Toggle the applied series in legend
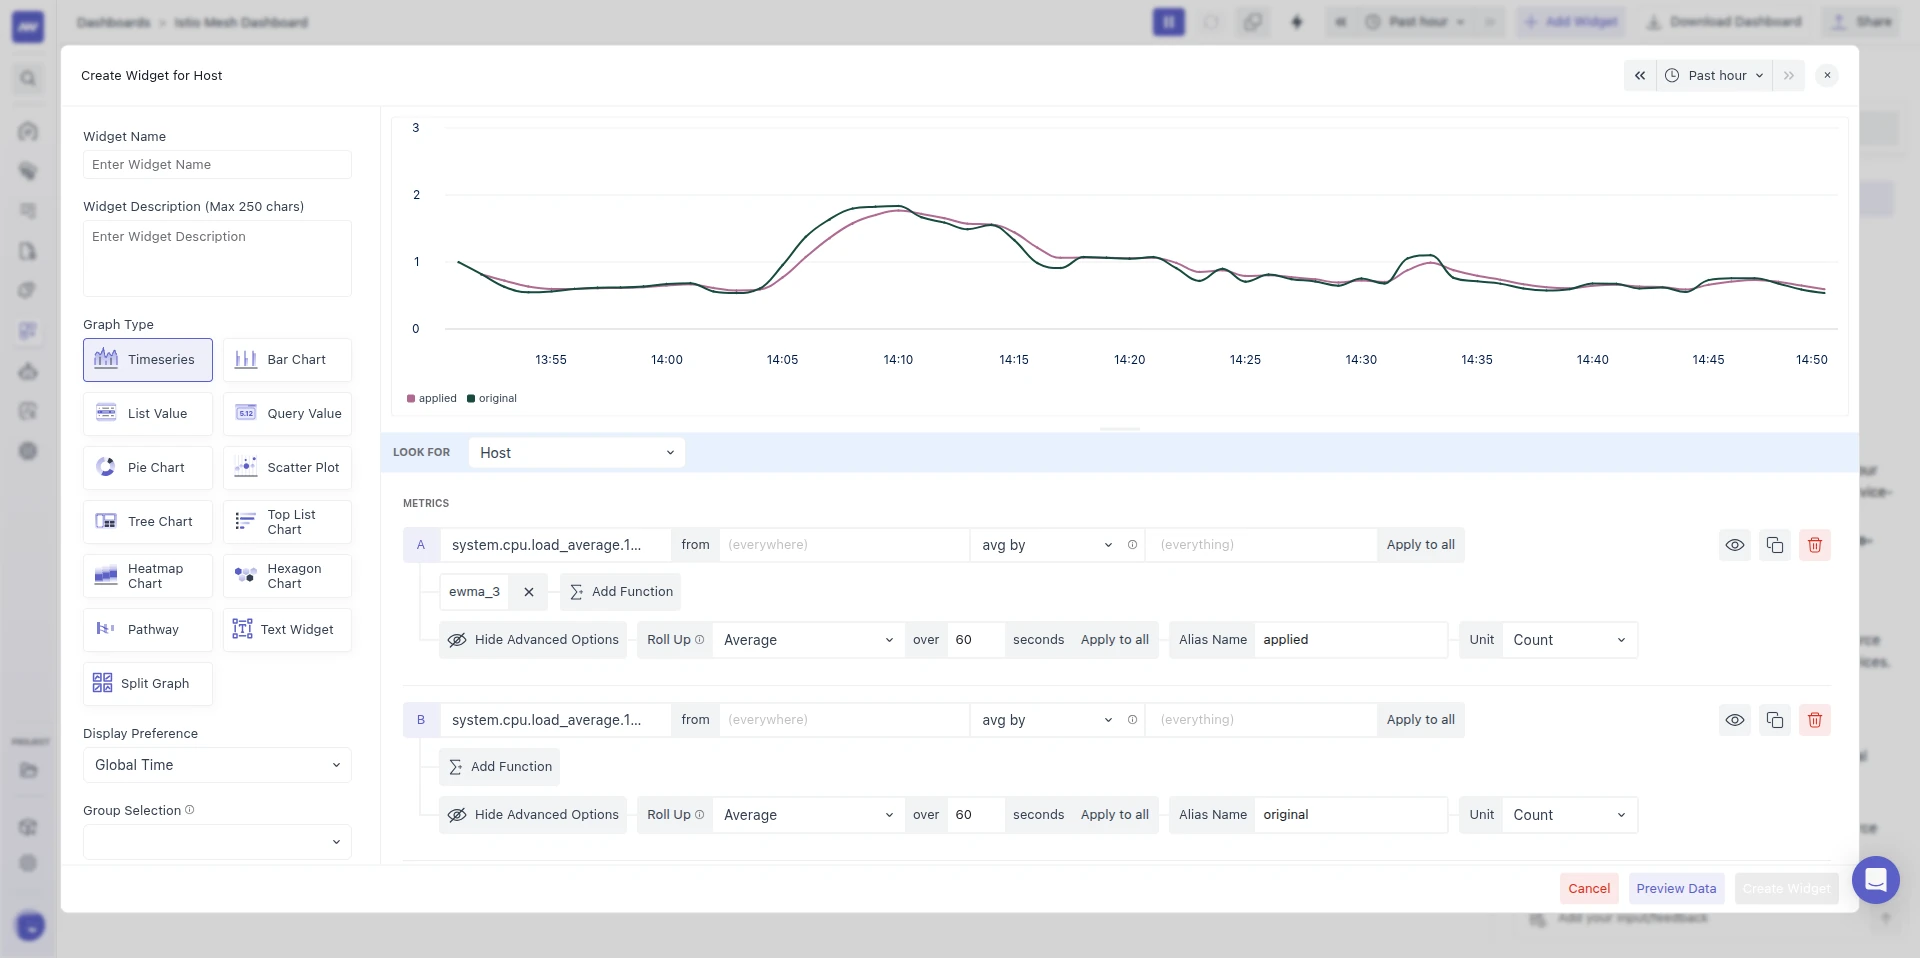Viewport: 1920px width, 958px height. pyautogui.click(x=432, y=398)
